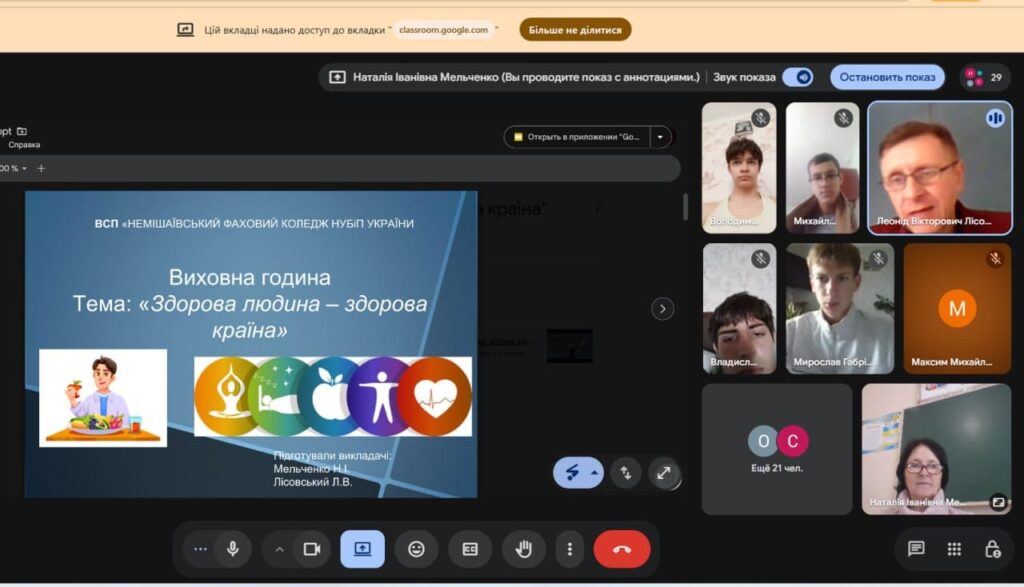Turn off the camera with the video icon

click(x=312, y=549)
